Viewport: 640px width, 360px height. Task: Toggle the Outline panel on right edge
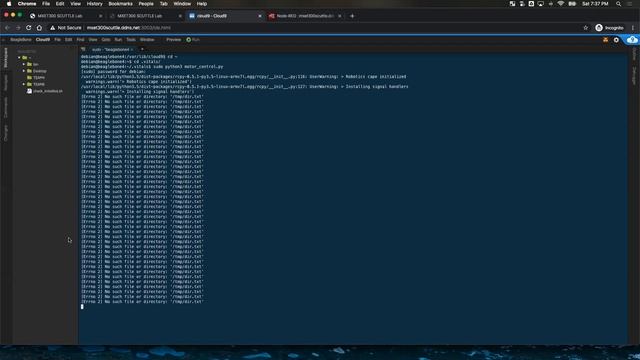[x=634, y=53]
